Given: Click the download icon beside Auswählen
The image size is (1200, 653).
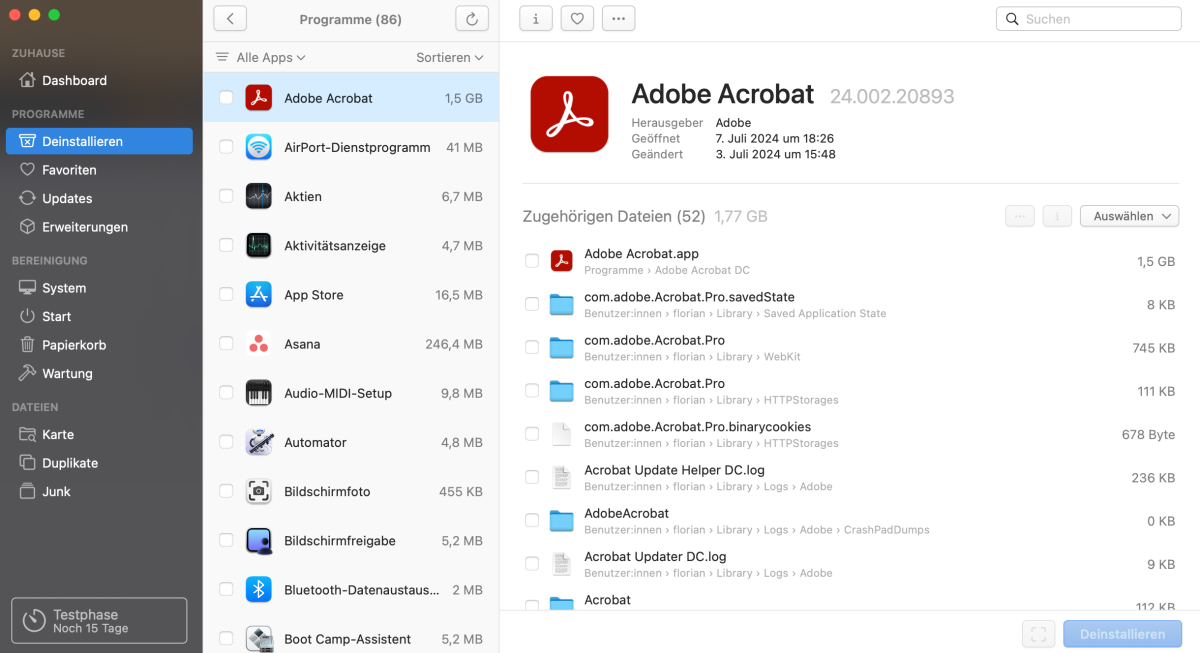Looking at the screenshot, I should point(1057,216).
